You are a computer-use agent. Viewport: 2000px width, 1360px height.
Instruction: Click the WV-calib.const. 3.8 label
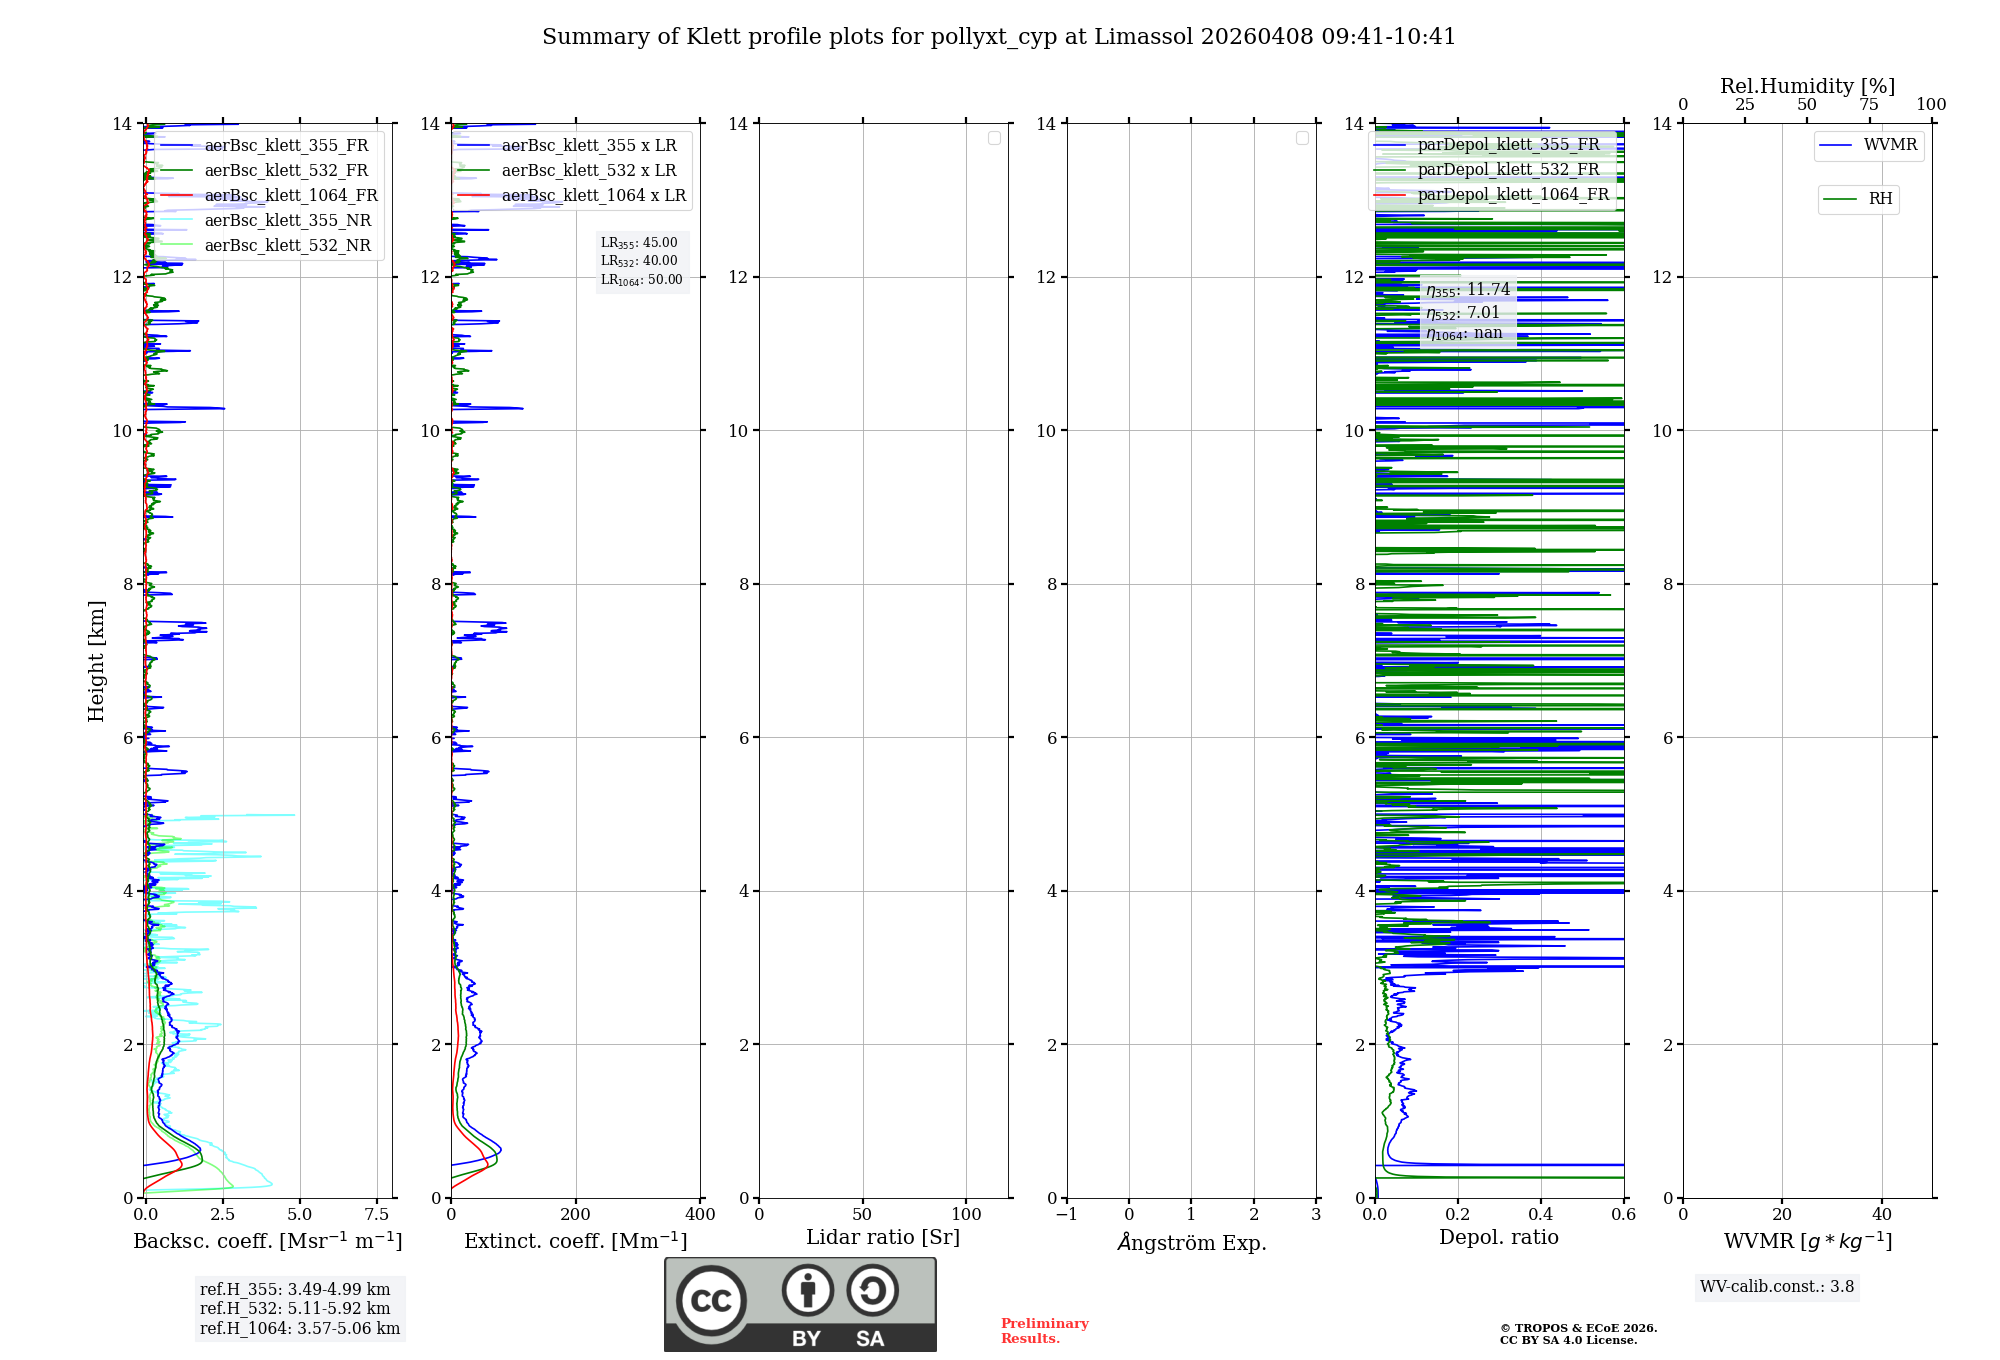1777,1287
